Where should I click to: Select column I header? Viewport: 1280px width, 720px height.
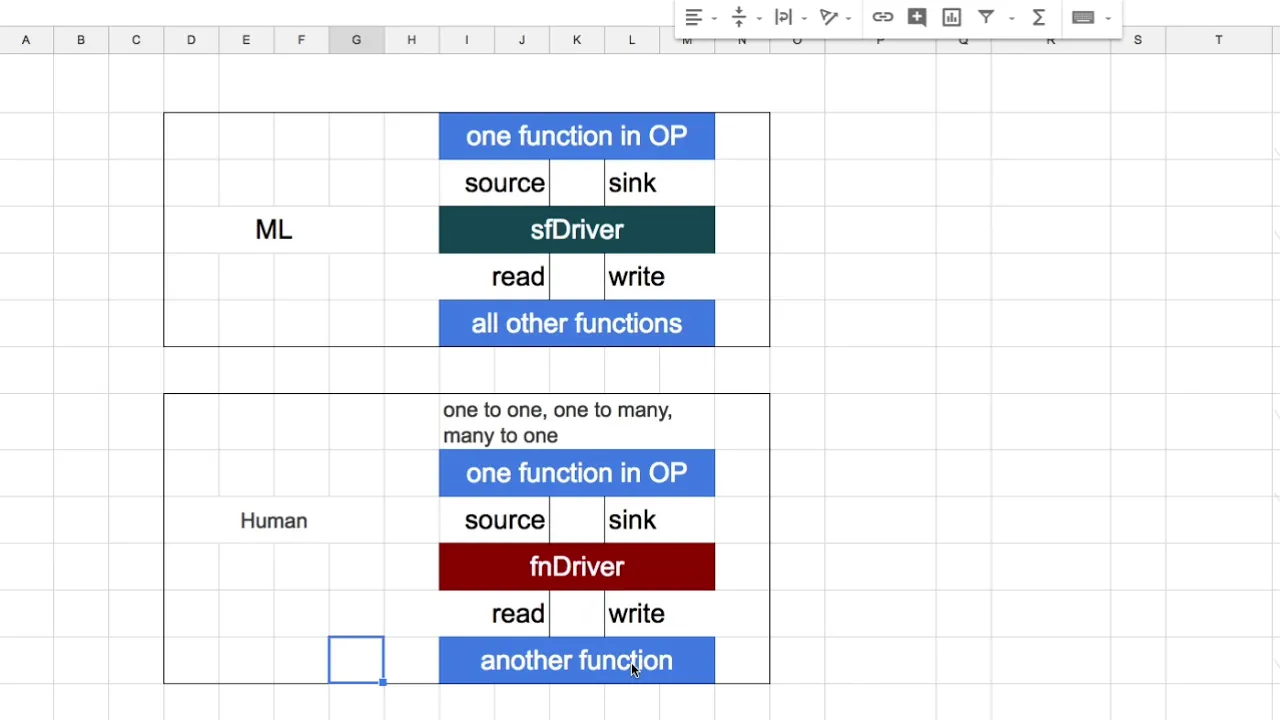[466, 40]
